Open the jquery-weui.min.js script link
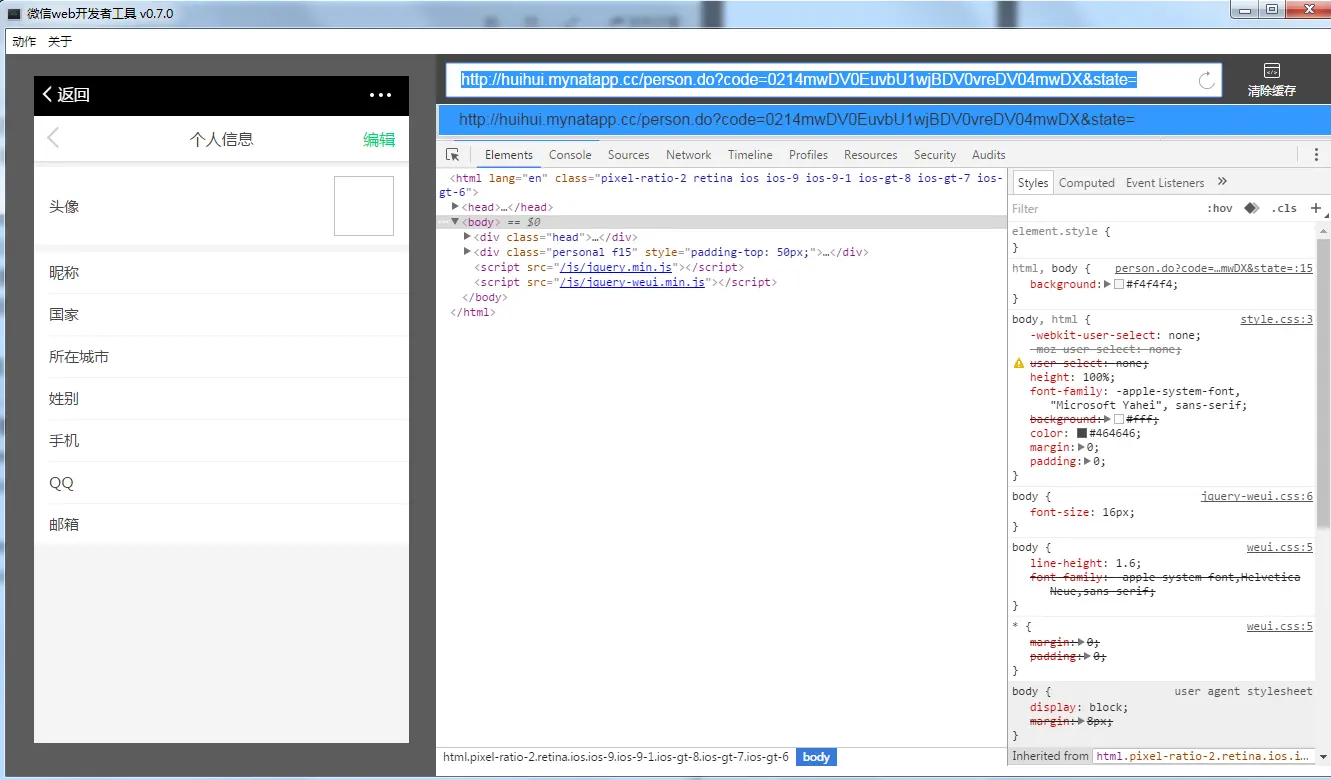 point(632,282)
